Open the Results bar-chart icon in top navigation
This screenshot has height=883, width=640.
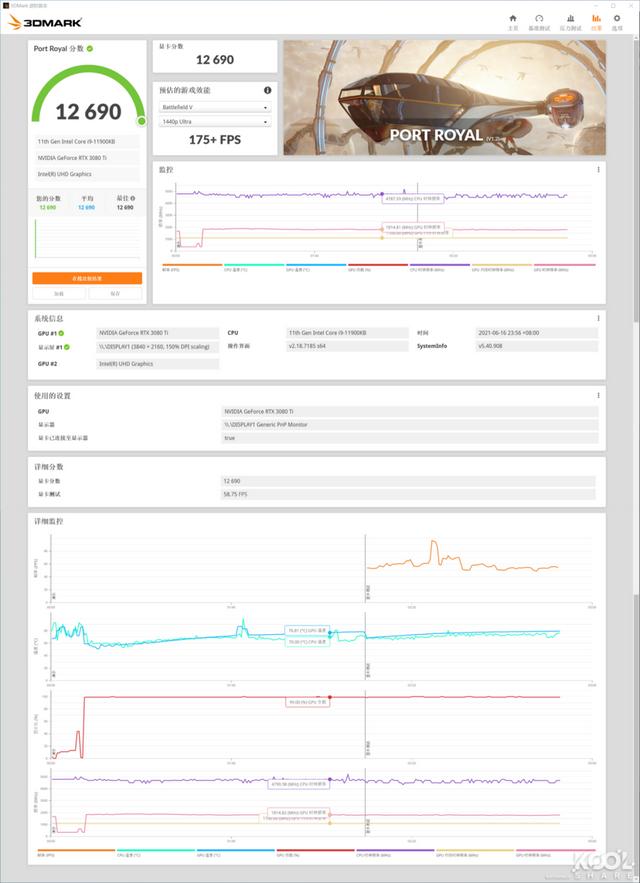pos(596,18)
